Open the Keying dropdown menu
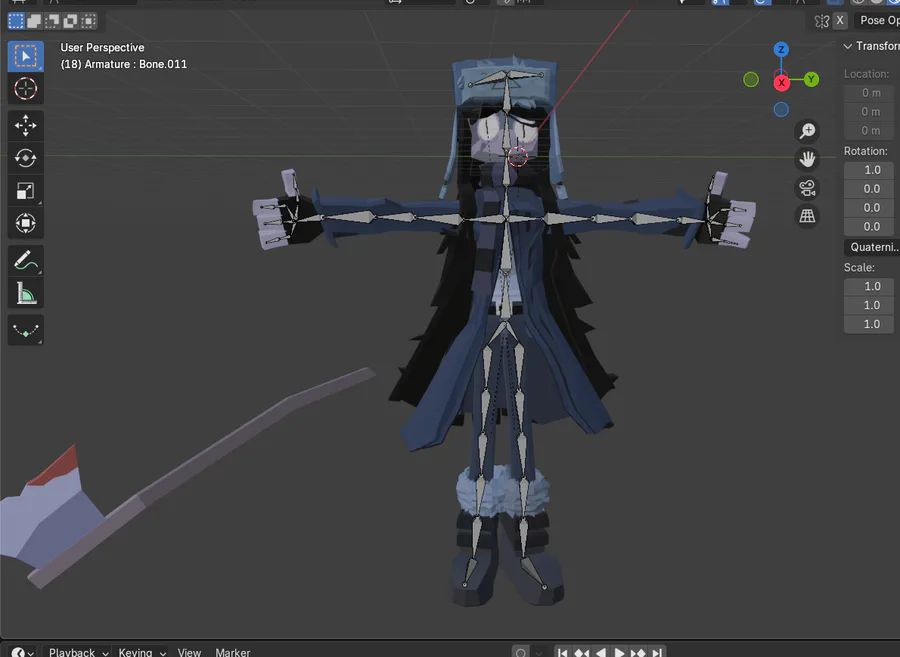Viewport: 900px width, 657px height. [x=142, y=652]
